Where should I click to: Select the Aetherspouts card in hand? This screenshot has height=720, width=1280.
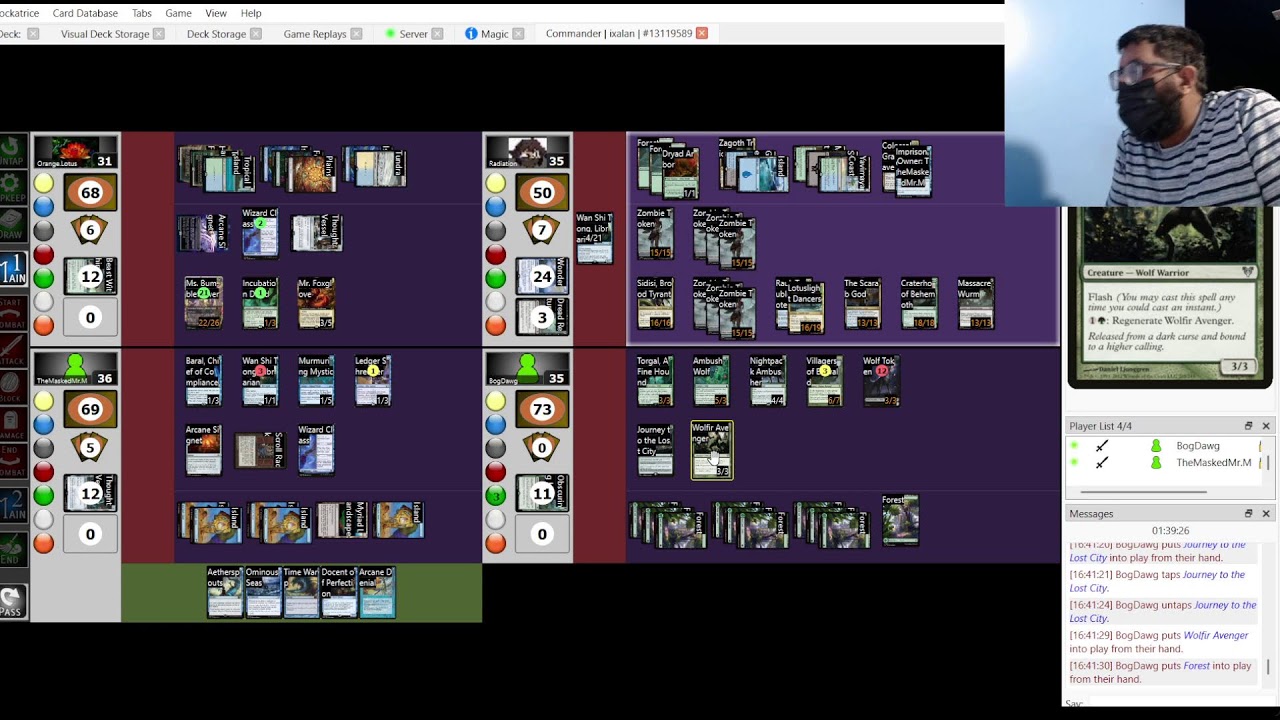pyautogui.click(x=225, y=592)
